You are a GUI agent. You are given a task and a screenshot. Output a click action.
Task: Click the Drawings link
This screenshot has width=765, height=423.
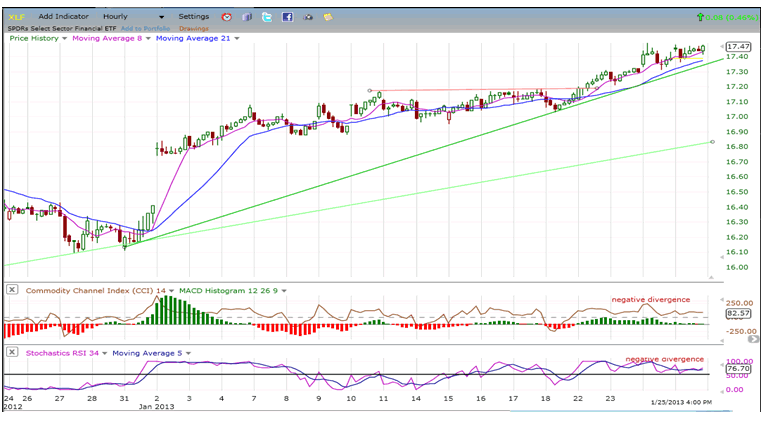pos(193,28)
